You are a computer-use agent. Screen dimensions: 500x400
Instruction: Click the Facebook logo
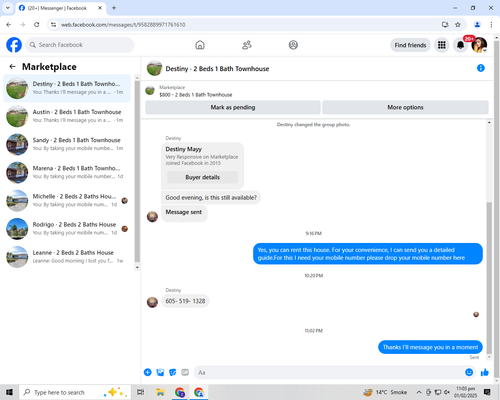pos(14,45)
